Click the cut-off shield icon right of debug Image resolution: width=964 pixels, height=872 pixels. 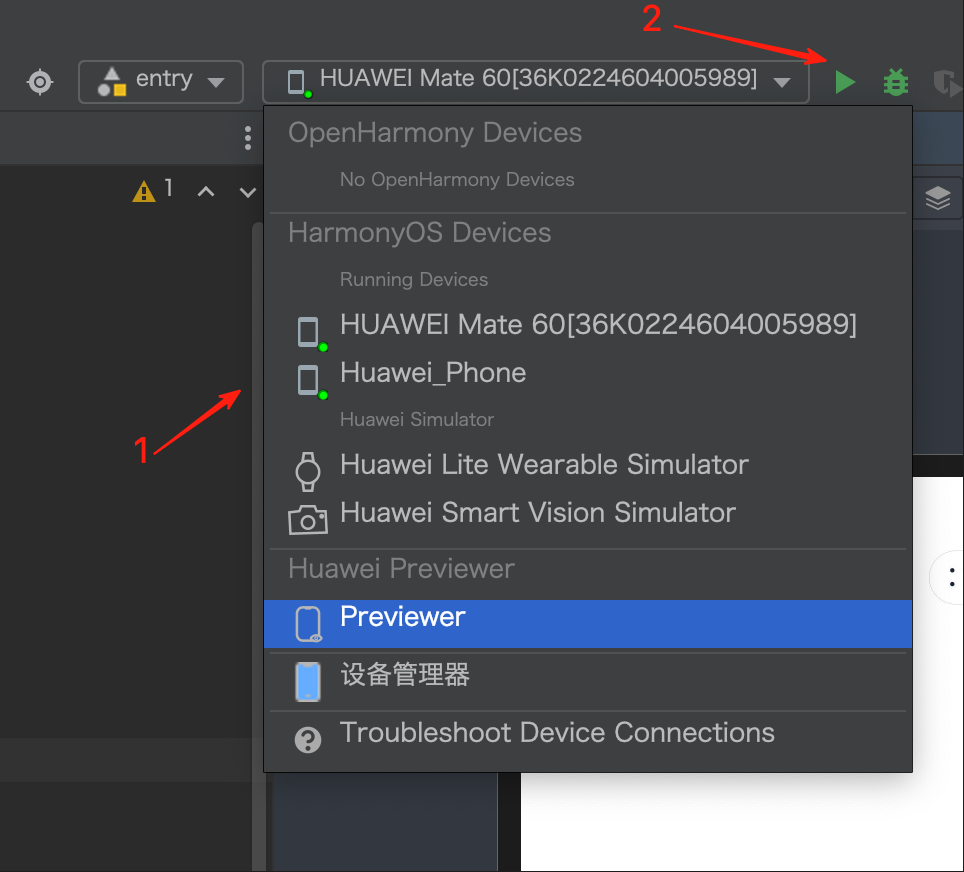(x=947, y=83)
